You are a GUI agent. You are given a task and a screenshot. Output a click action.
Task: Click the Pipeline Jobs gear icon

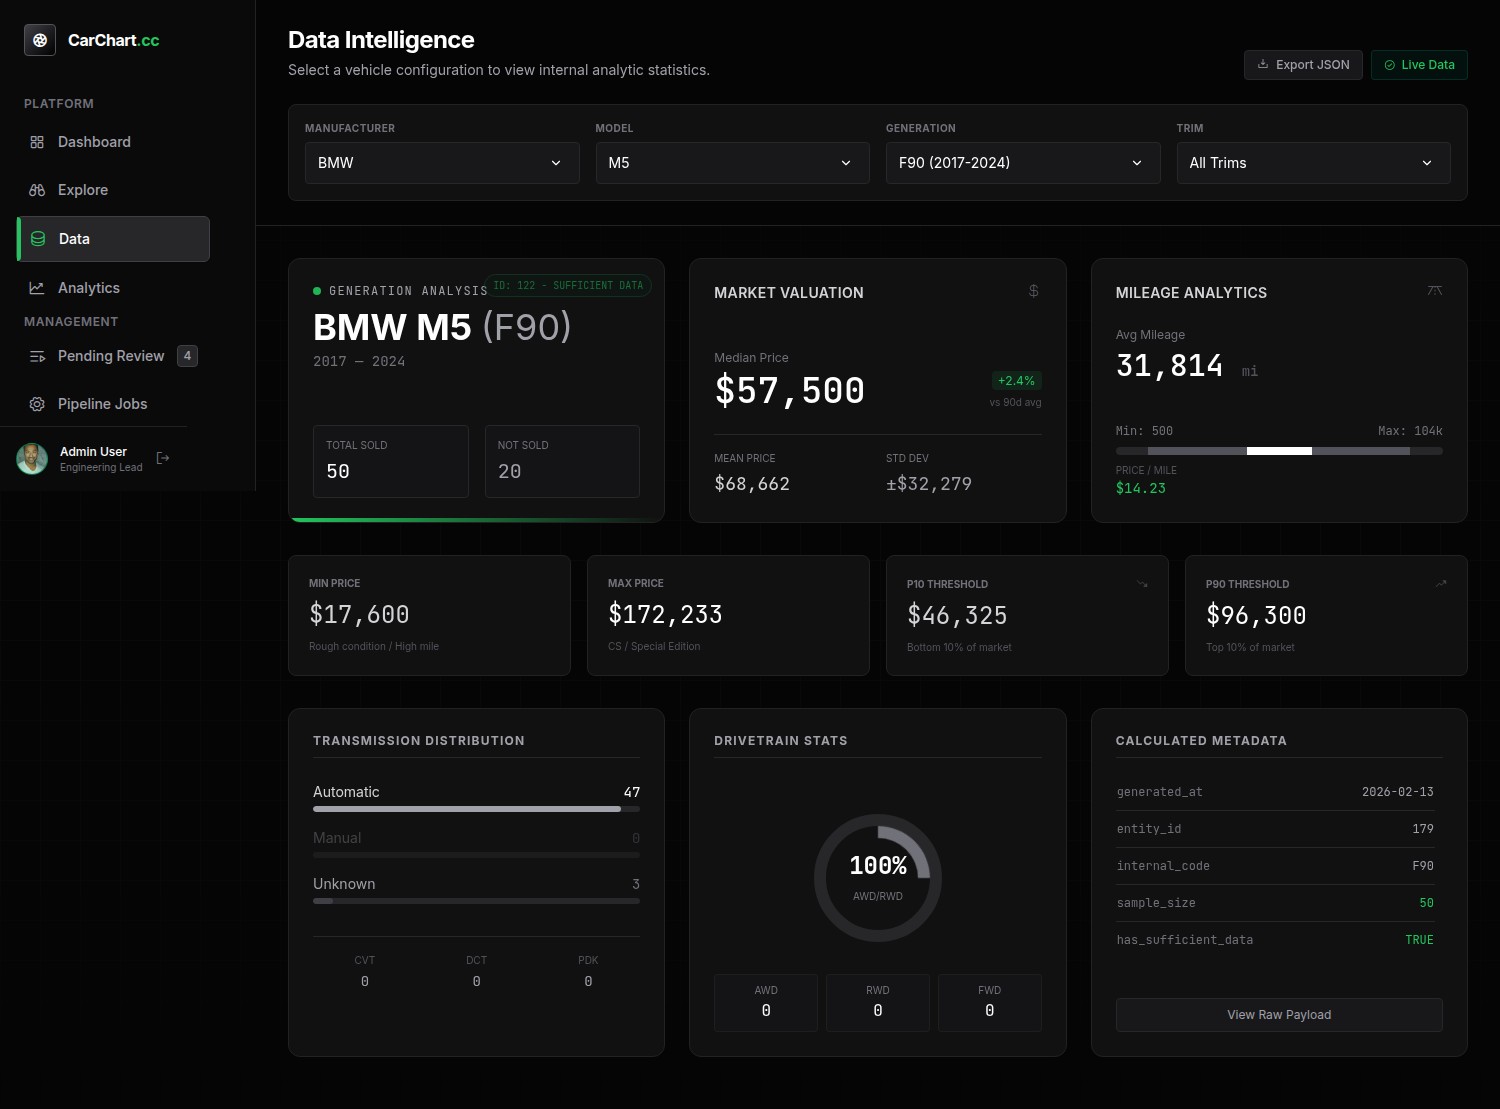(x=37, y=404)
